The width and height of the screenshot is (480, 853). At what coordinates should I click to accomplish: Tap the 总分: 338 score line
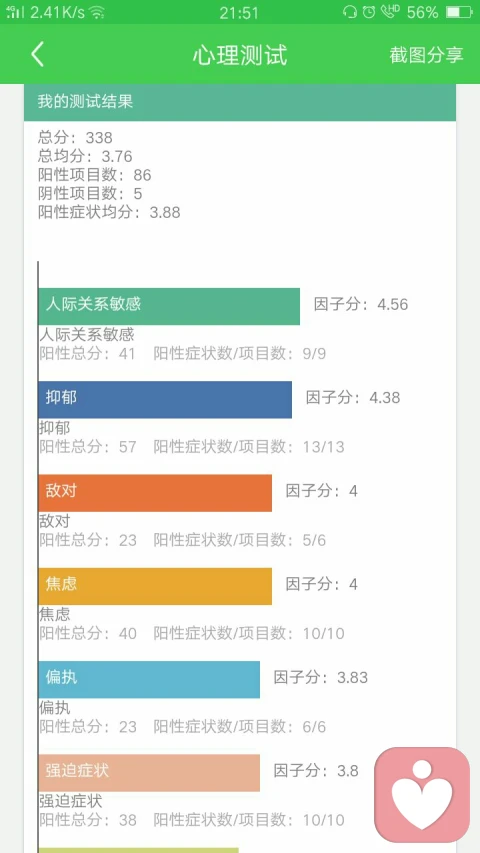click(x=75, y=138)
